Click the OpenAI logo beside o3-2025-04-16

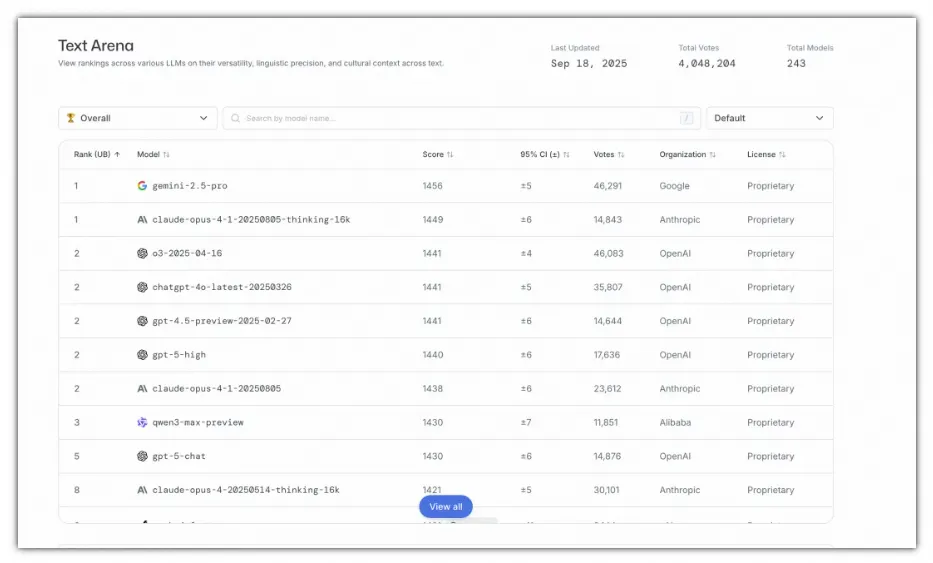point(142,254)
